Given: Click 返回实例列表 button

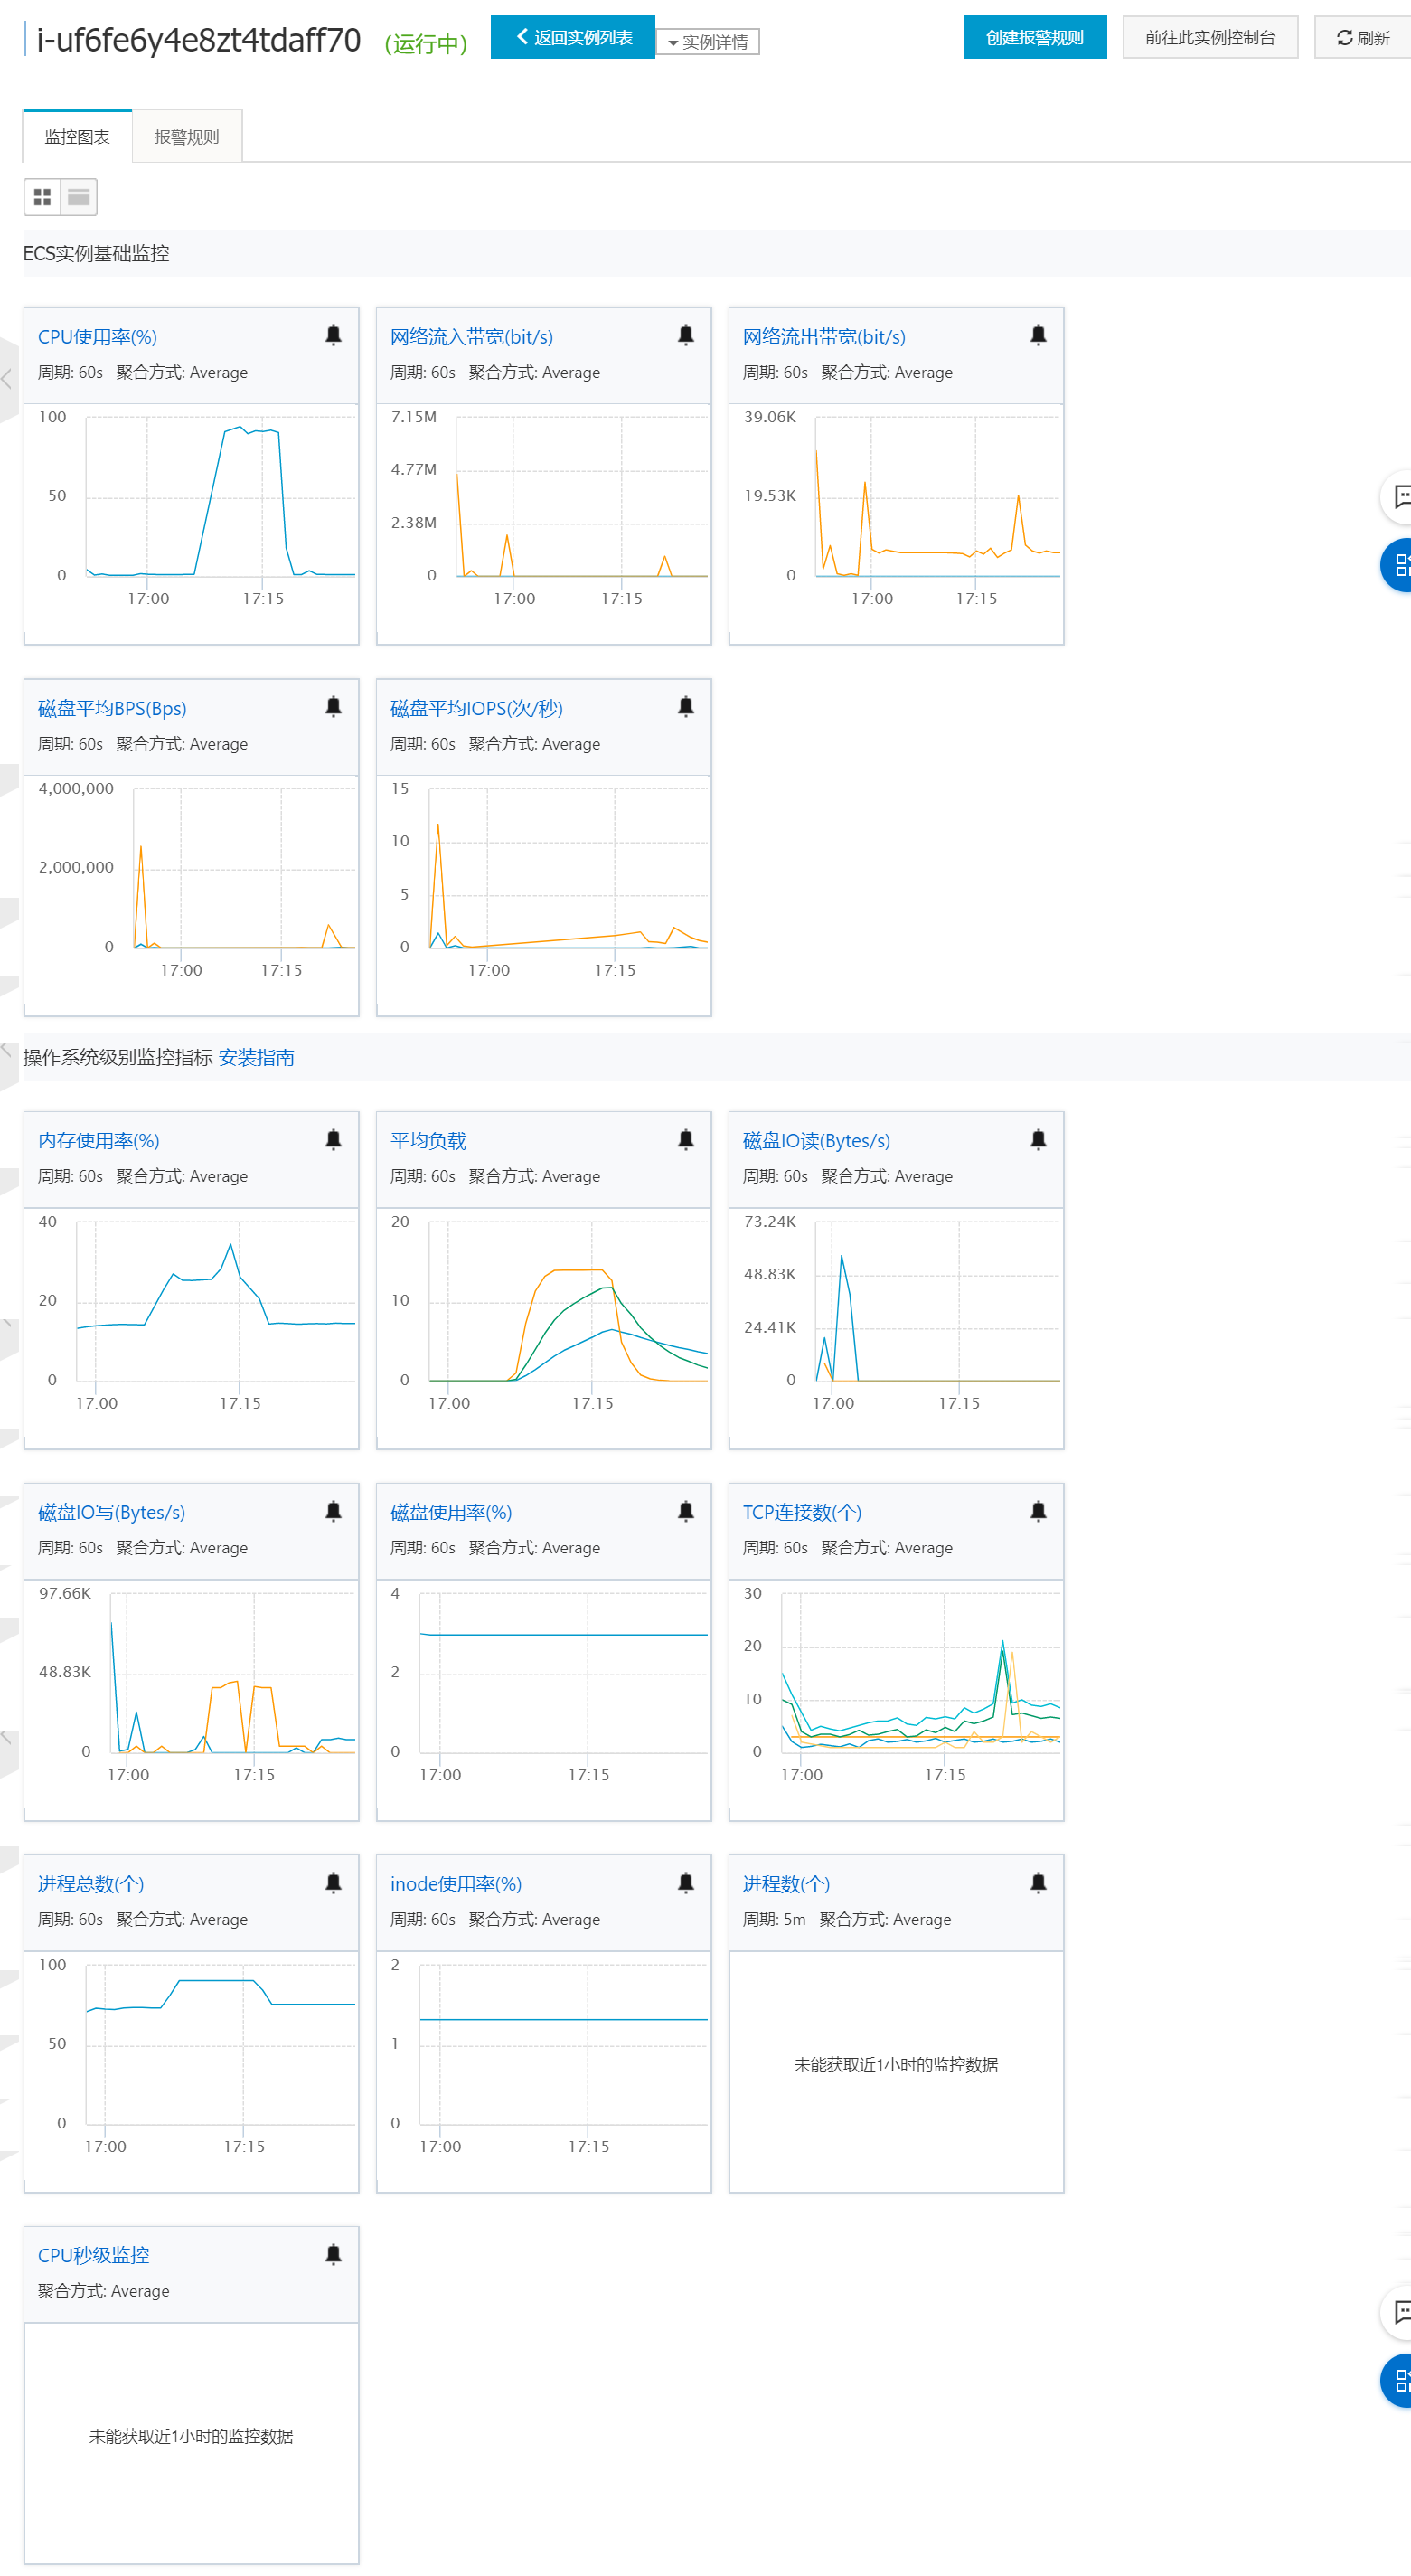Looking at the screenshot, I should (x=573, y=37).
